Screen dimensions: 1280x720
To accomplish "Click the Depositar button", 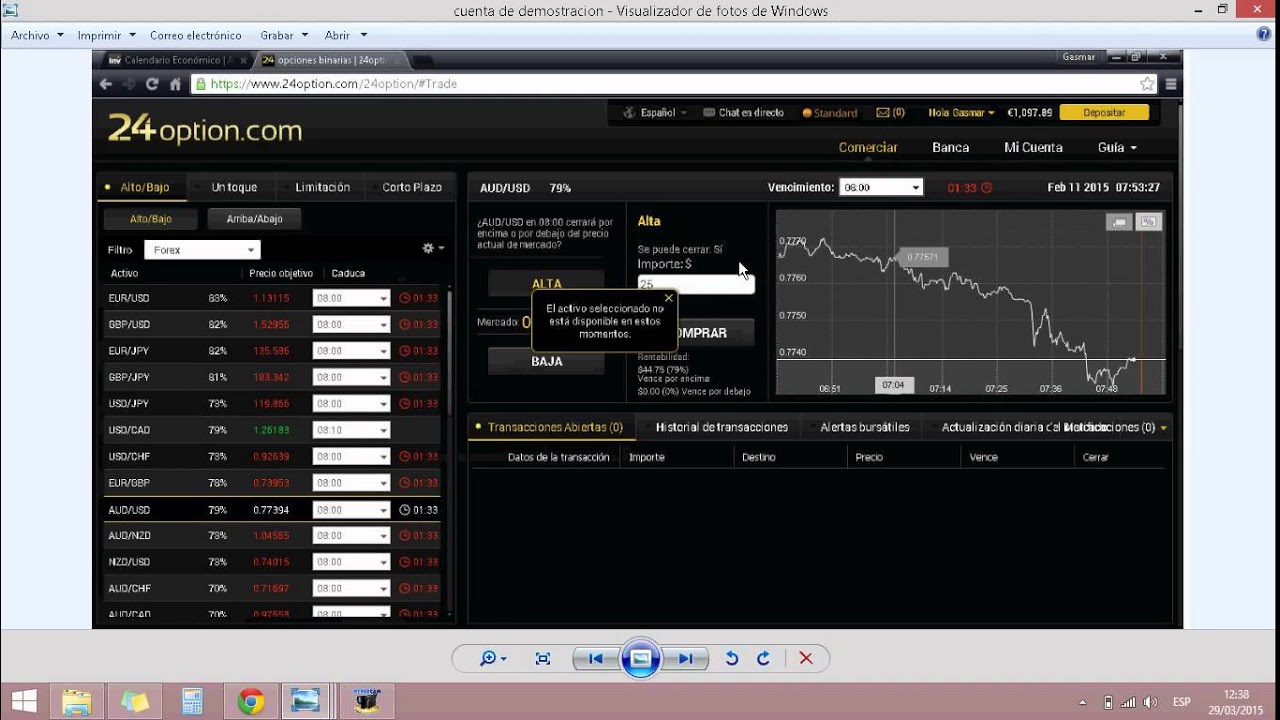I will pyautogui.click(x=1104, y=113).
